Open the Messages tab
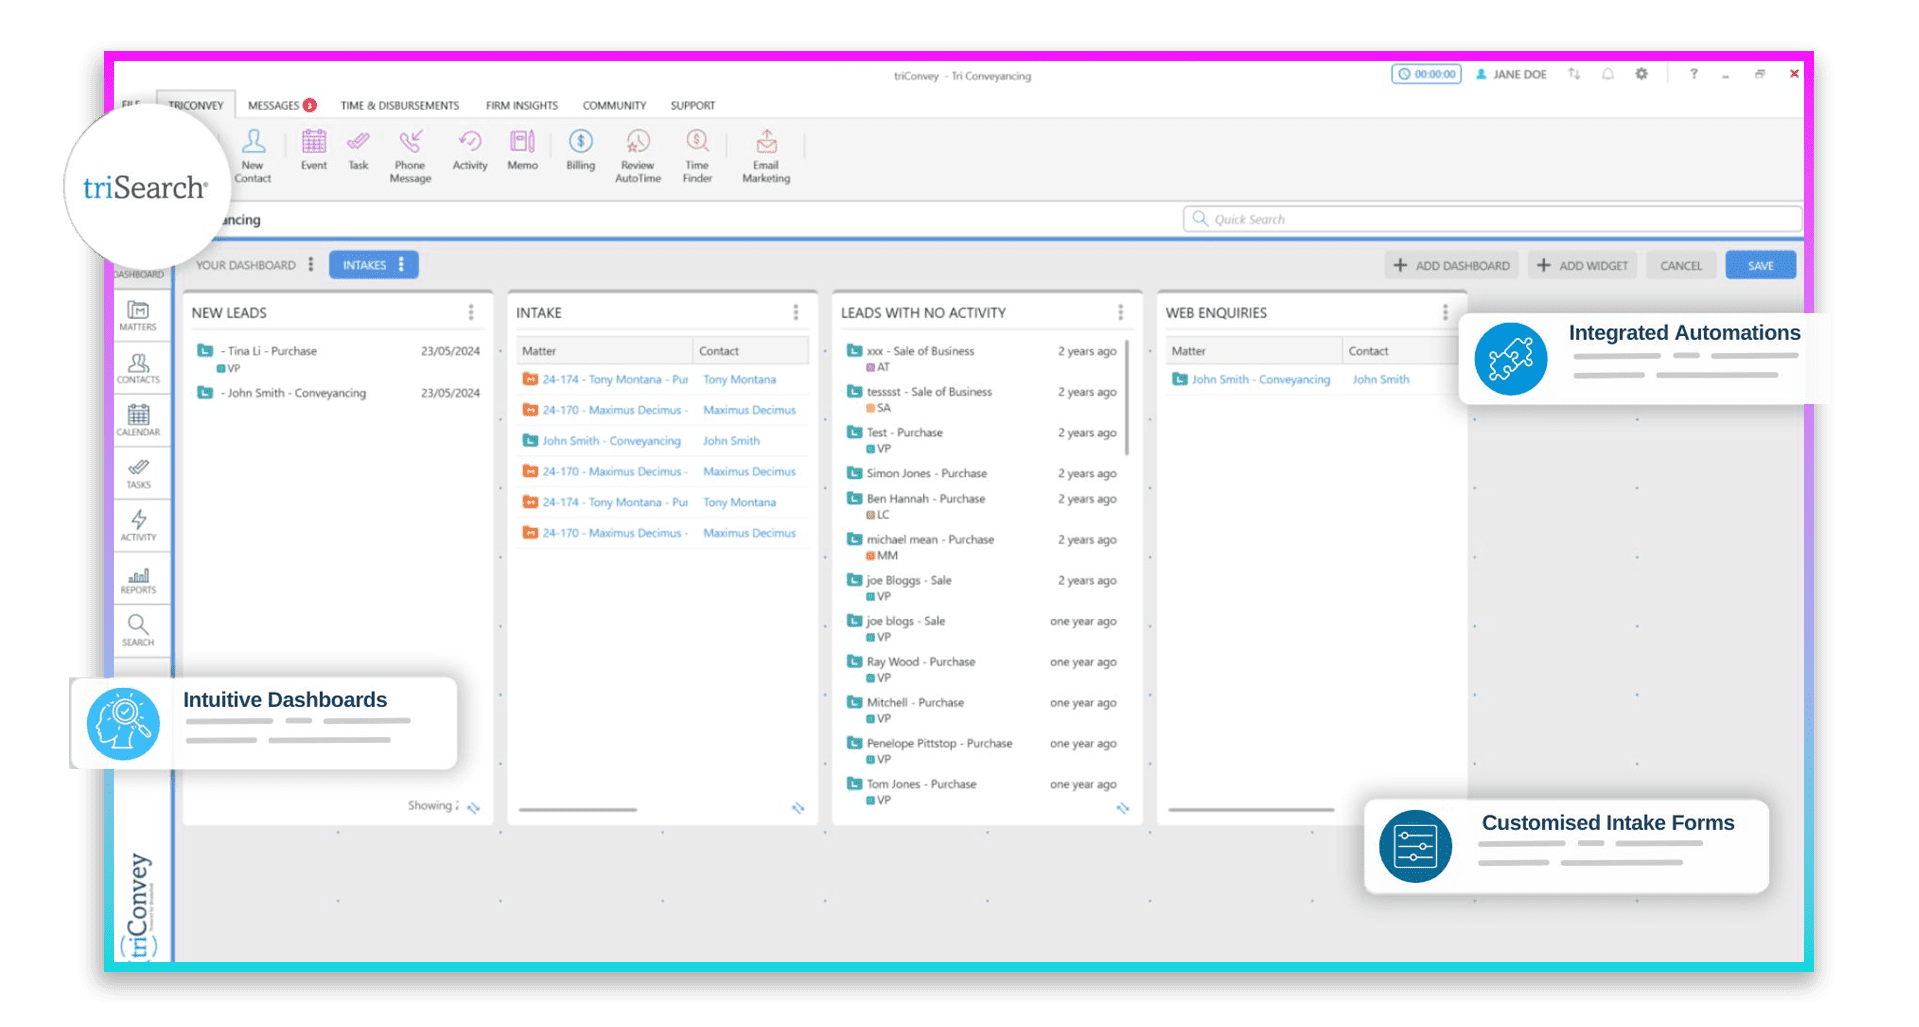The image size is (1919, 1027). point(282,105)
